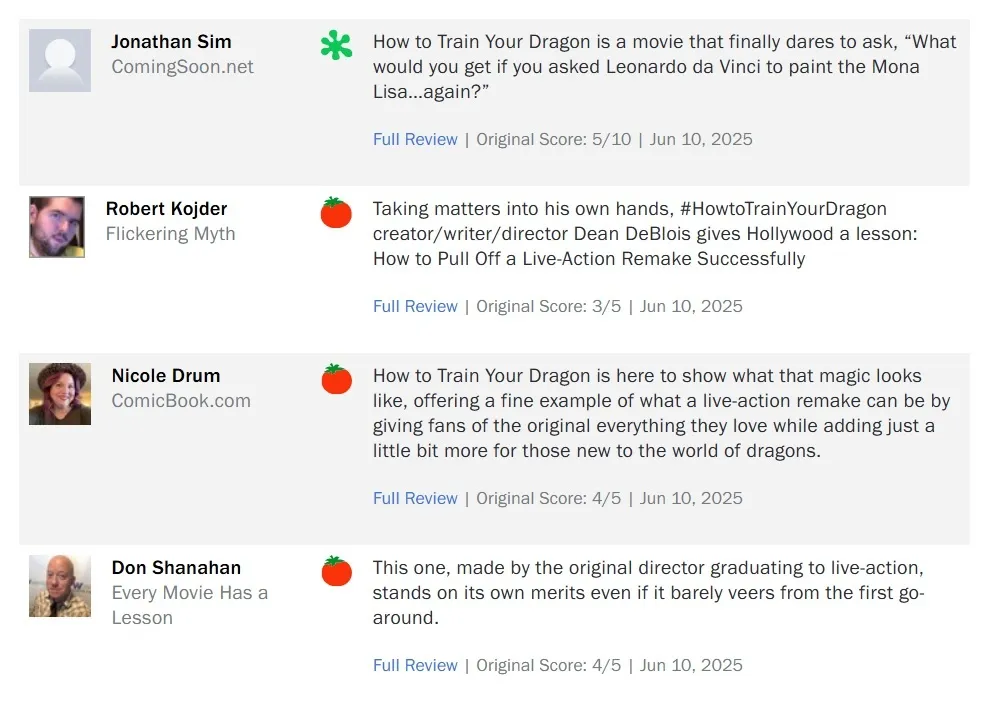
Task: Open Full Review for Robert Kojder's review
Action: [415, 307]
